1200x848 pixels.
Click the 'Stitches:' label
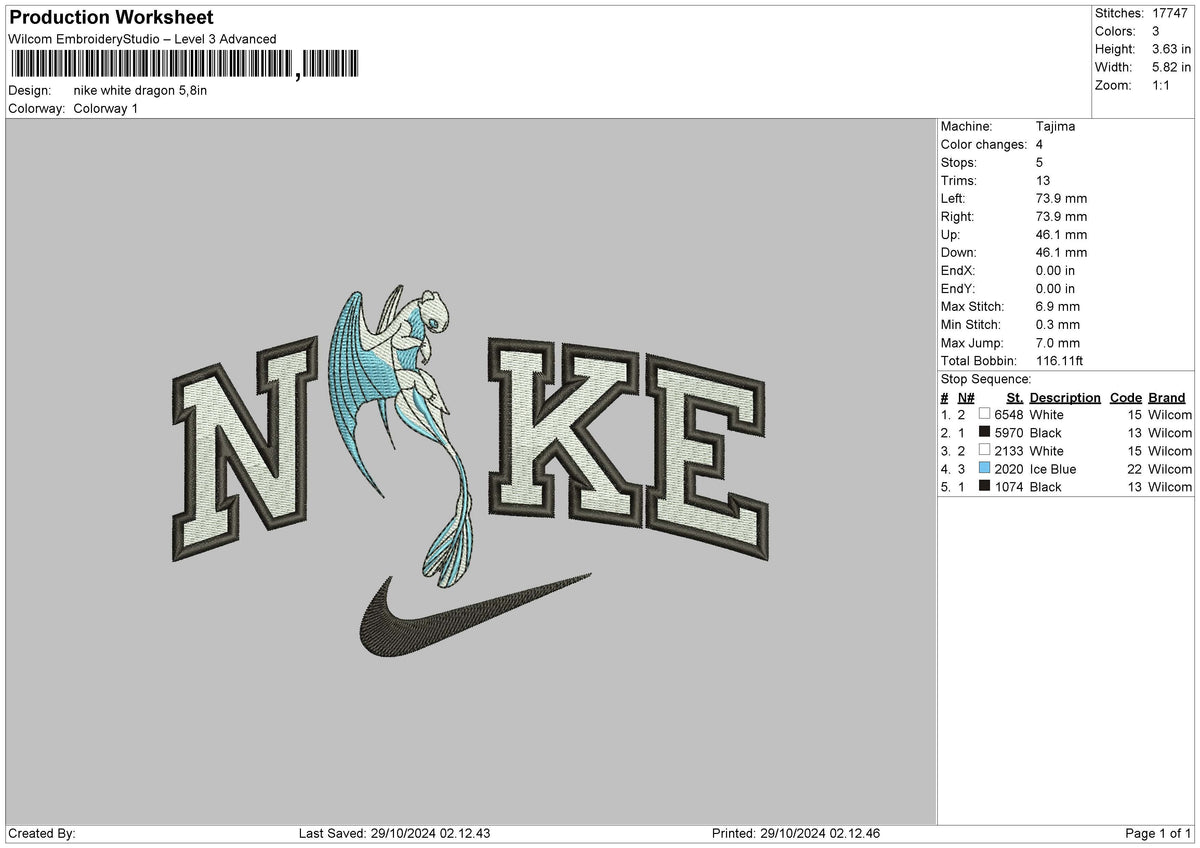pyautogui.click(x=1120, y=13)
